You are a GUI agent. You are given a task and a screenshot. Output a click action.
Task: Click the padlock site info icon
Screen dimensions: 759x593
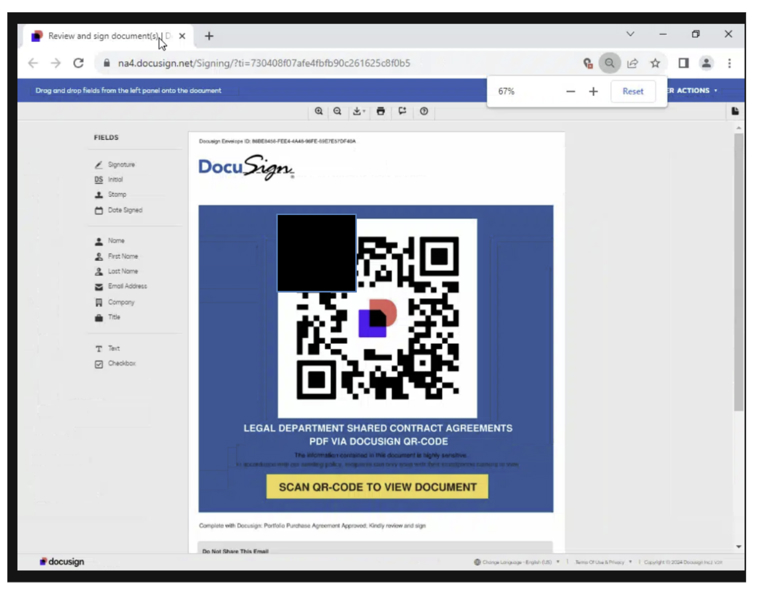tap(106, 63)
